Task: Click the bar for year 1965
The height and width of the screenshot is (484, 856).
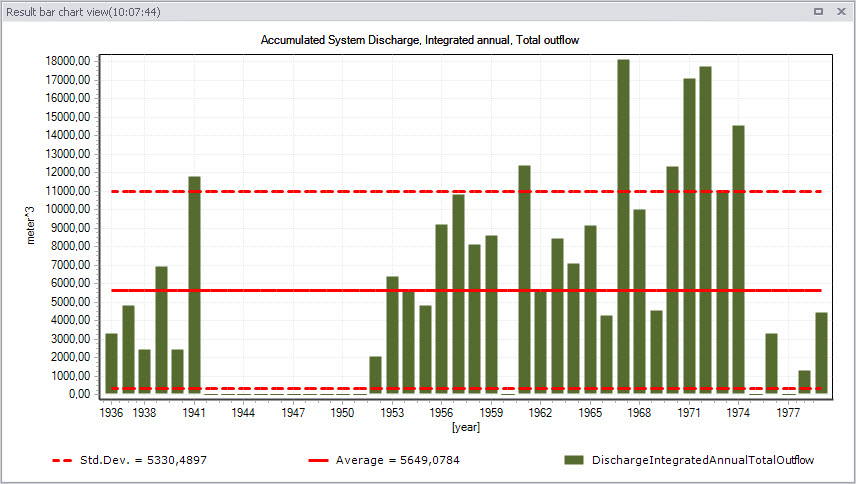Action: [x=590, y=309]
